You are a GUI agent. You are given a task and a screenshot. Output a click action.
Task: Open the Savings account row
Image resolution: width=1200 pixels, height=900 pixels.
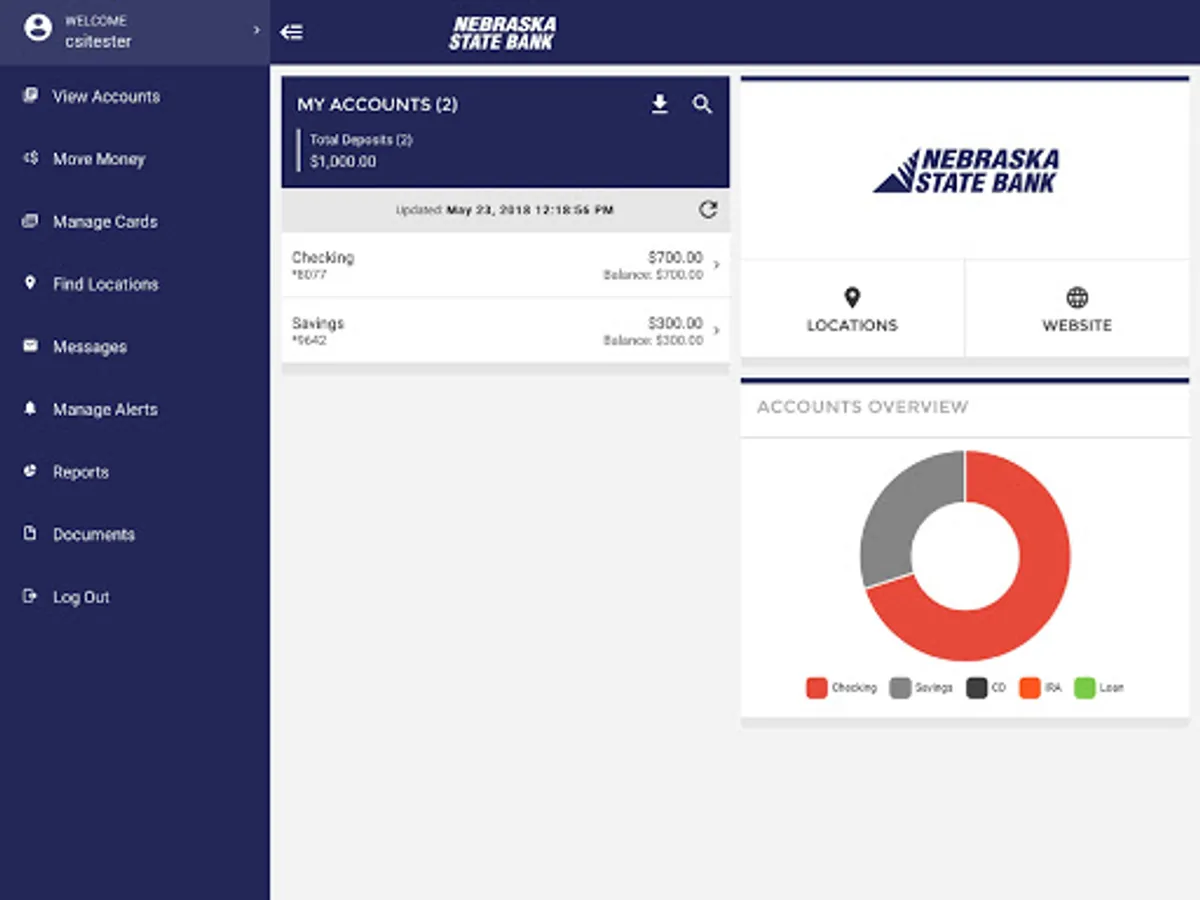[505, 331]
